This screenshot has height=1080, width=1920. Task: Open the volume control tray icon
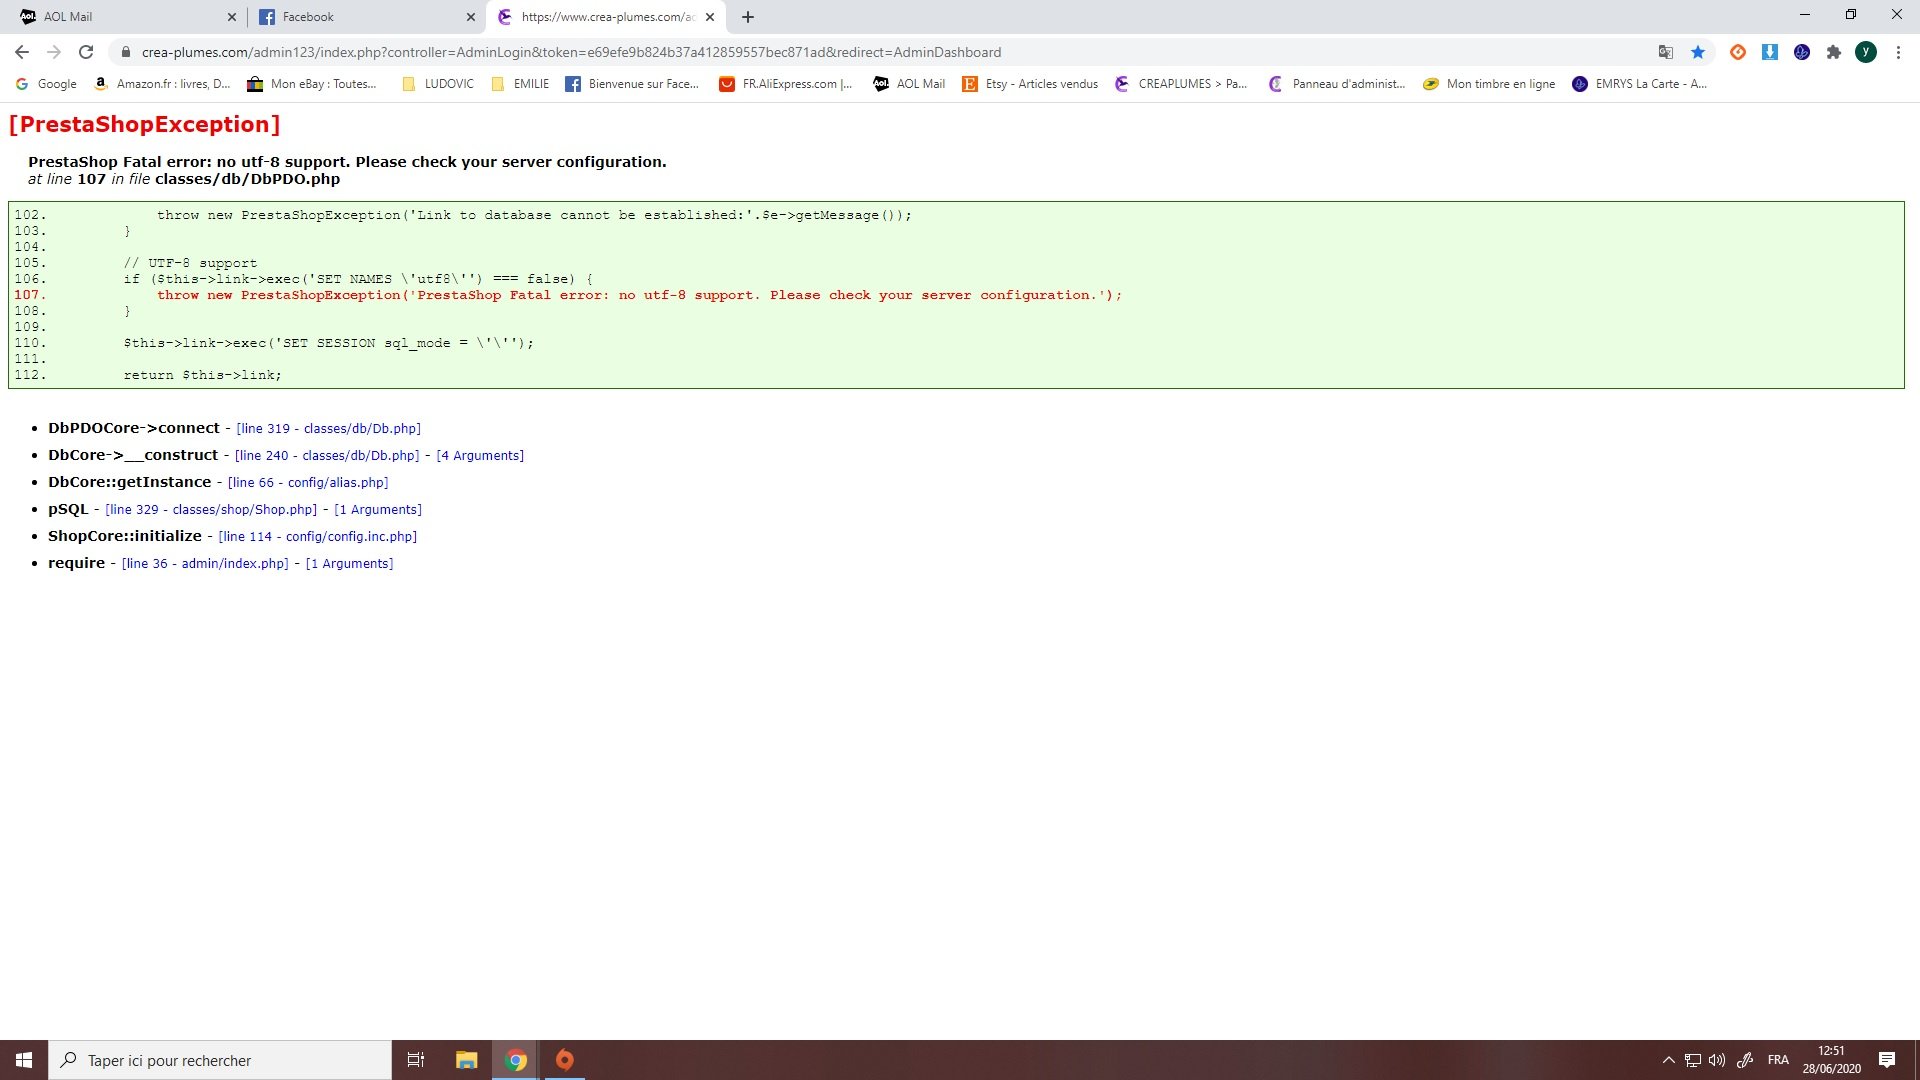pyautogui.click(x=1717, y=1060)
